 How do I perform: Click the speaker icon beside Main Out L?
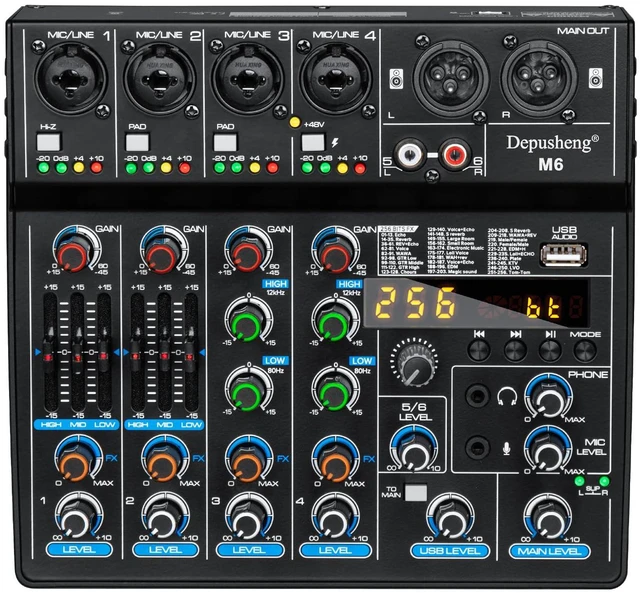(x=396, y=79)
